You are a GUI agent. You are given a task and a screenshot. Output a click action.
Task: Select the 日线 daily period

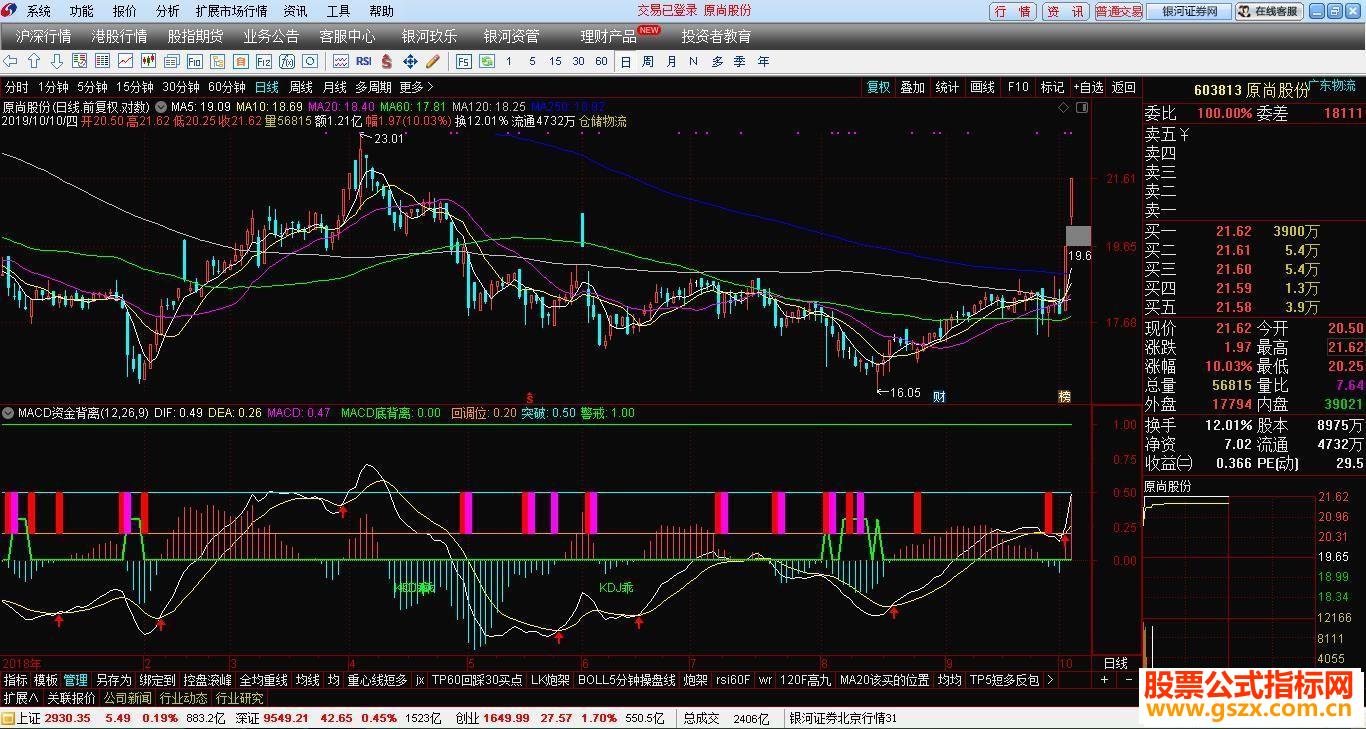pyautogui.click(x=267, y=87)
